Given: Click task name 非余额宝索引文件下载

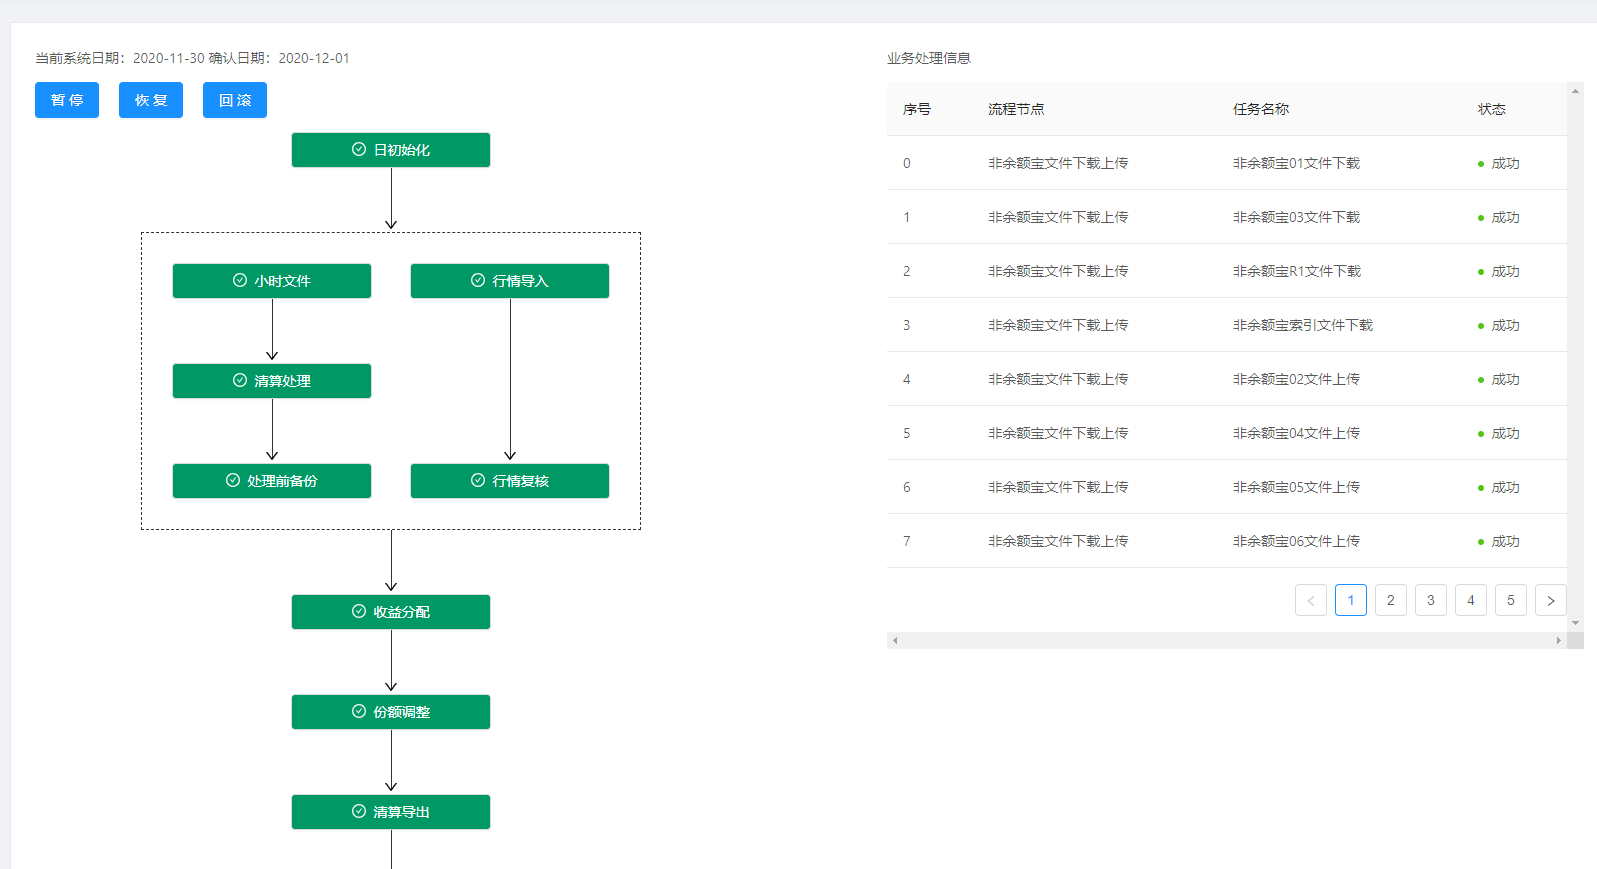Looking at the screenshot, I should [x=1303, y=325].
